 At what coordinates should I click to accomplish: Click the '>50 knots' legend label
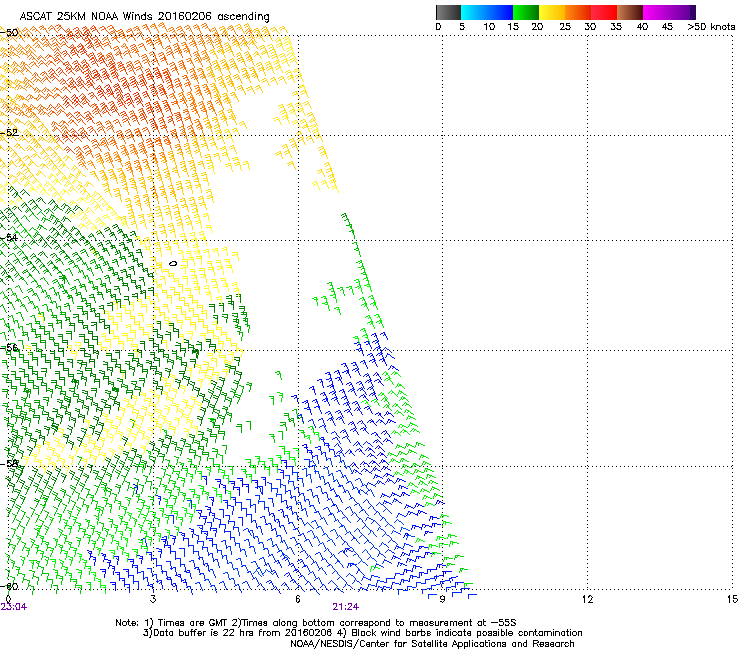pyautogui.click(x=711, y=27)
